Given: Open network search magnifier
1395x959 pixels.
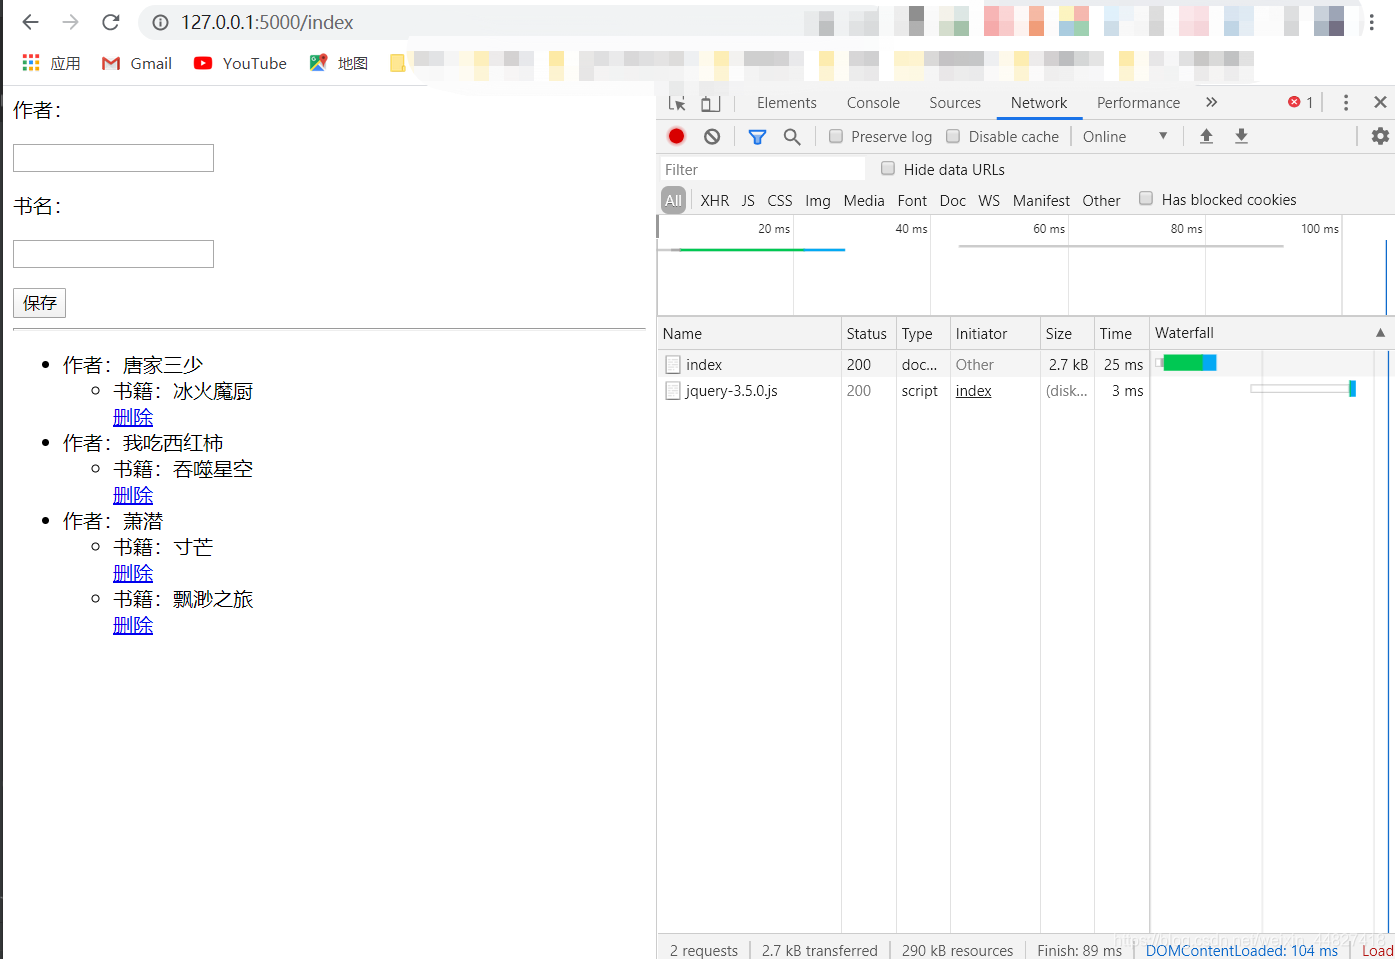Looking at the screenshot, I should (x=792, y=136).
